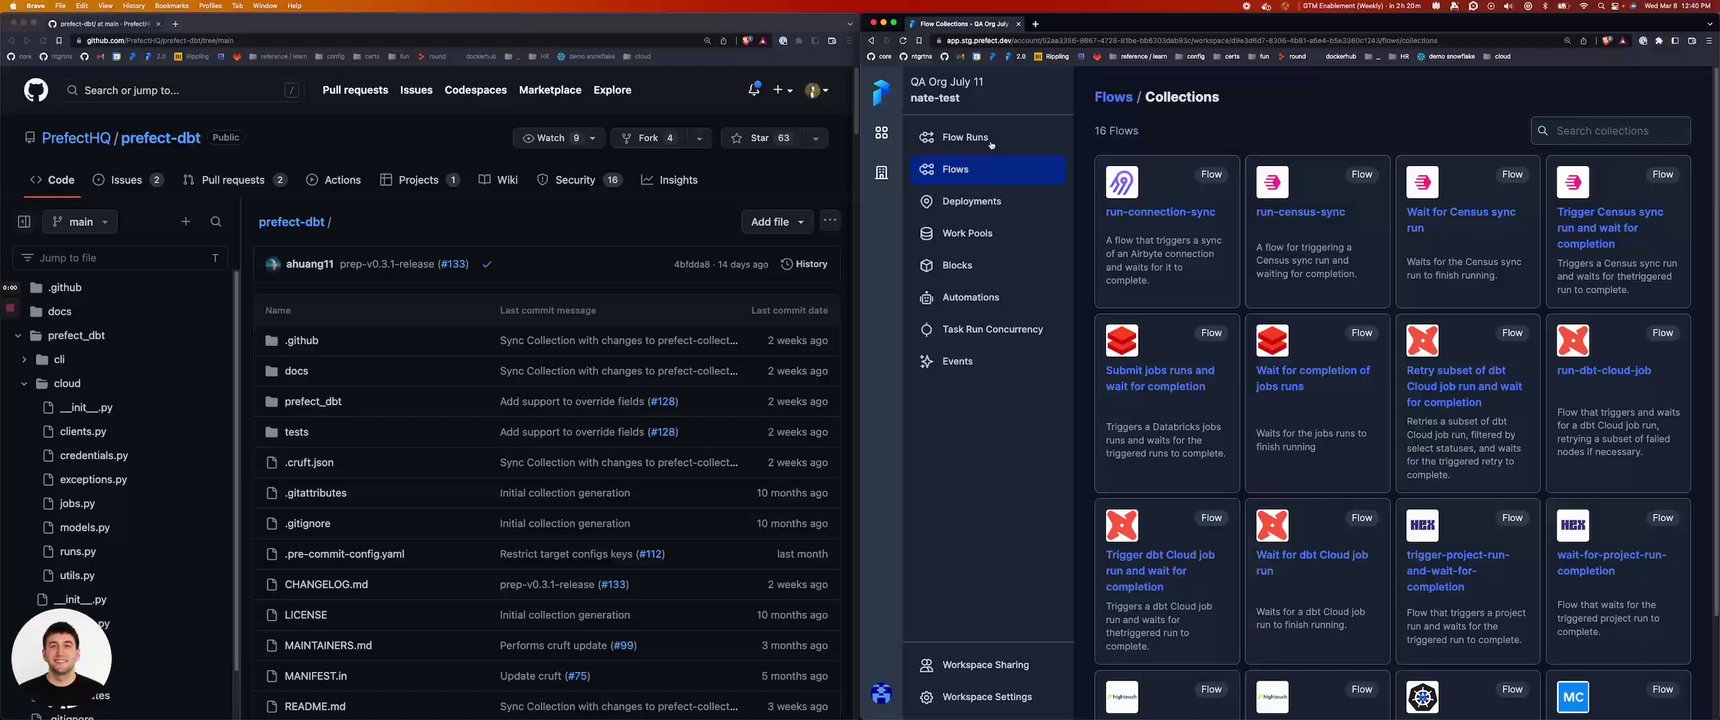The height and width of the screenshot is (720, 1720).
Task: Click the Airbyte icon on run-connection-sync card
Action: pos(1122,182)
